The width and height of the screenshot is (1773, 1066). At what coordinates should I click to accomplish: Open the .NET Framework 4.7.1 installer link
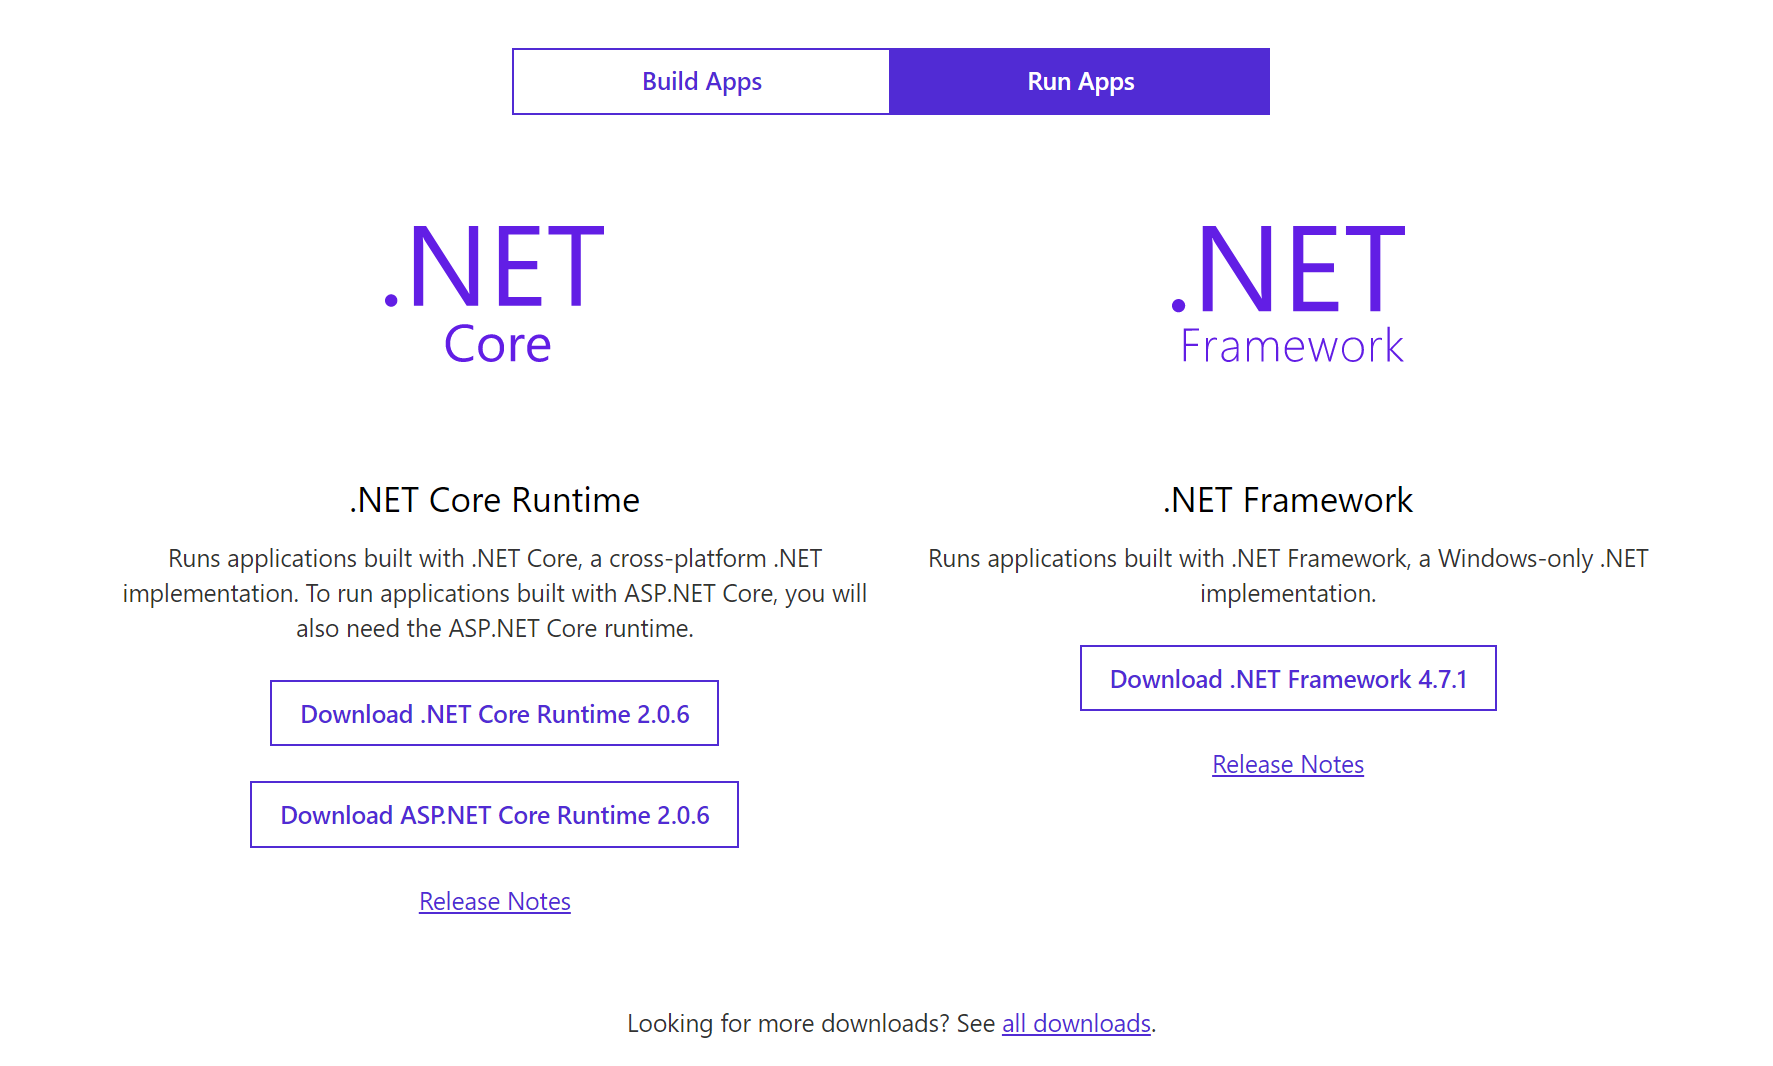pos(1288,678)
